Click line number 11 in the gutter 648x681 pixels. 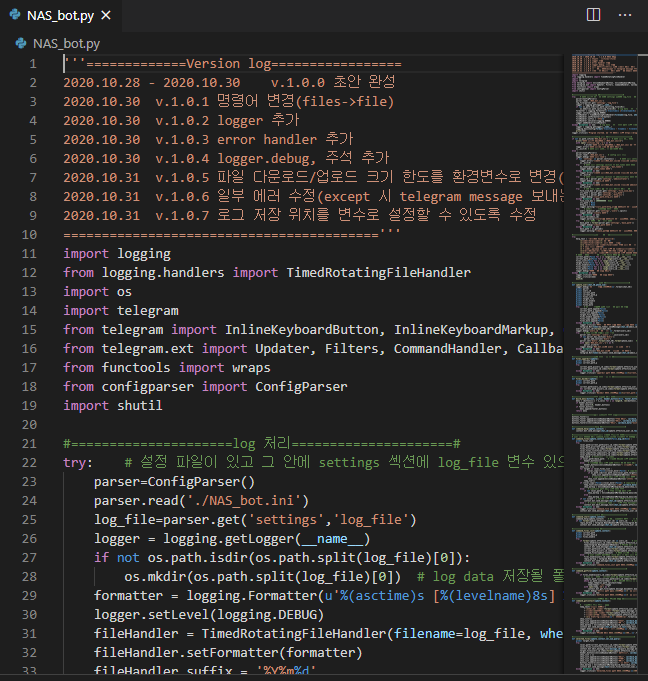[x=29, y=254]
